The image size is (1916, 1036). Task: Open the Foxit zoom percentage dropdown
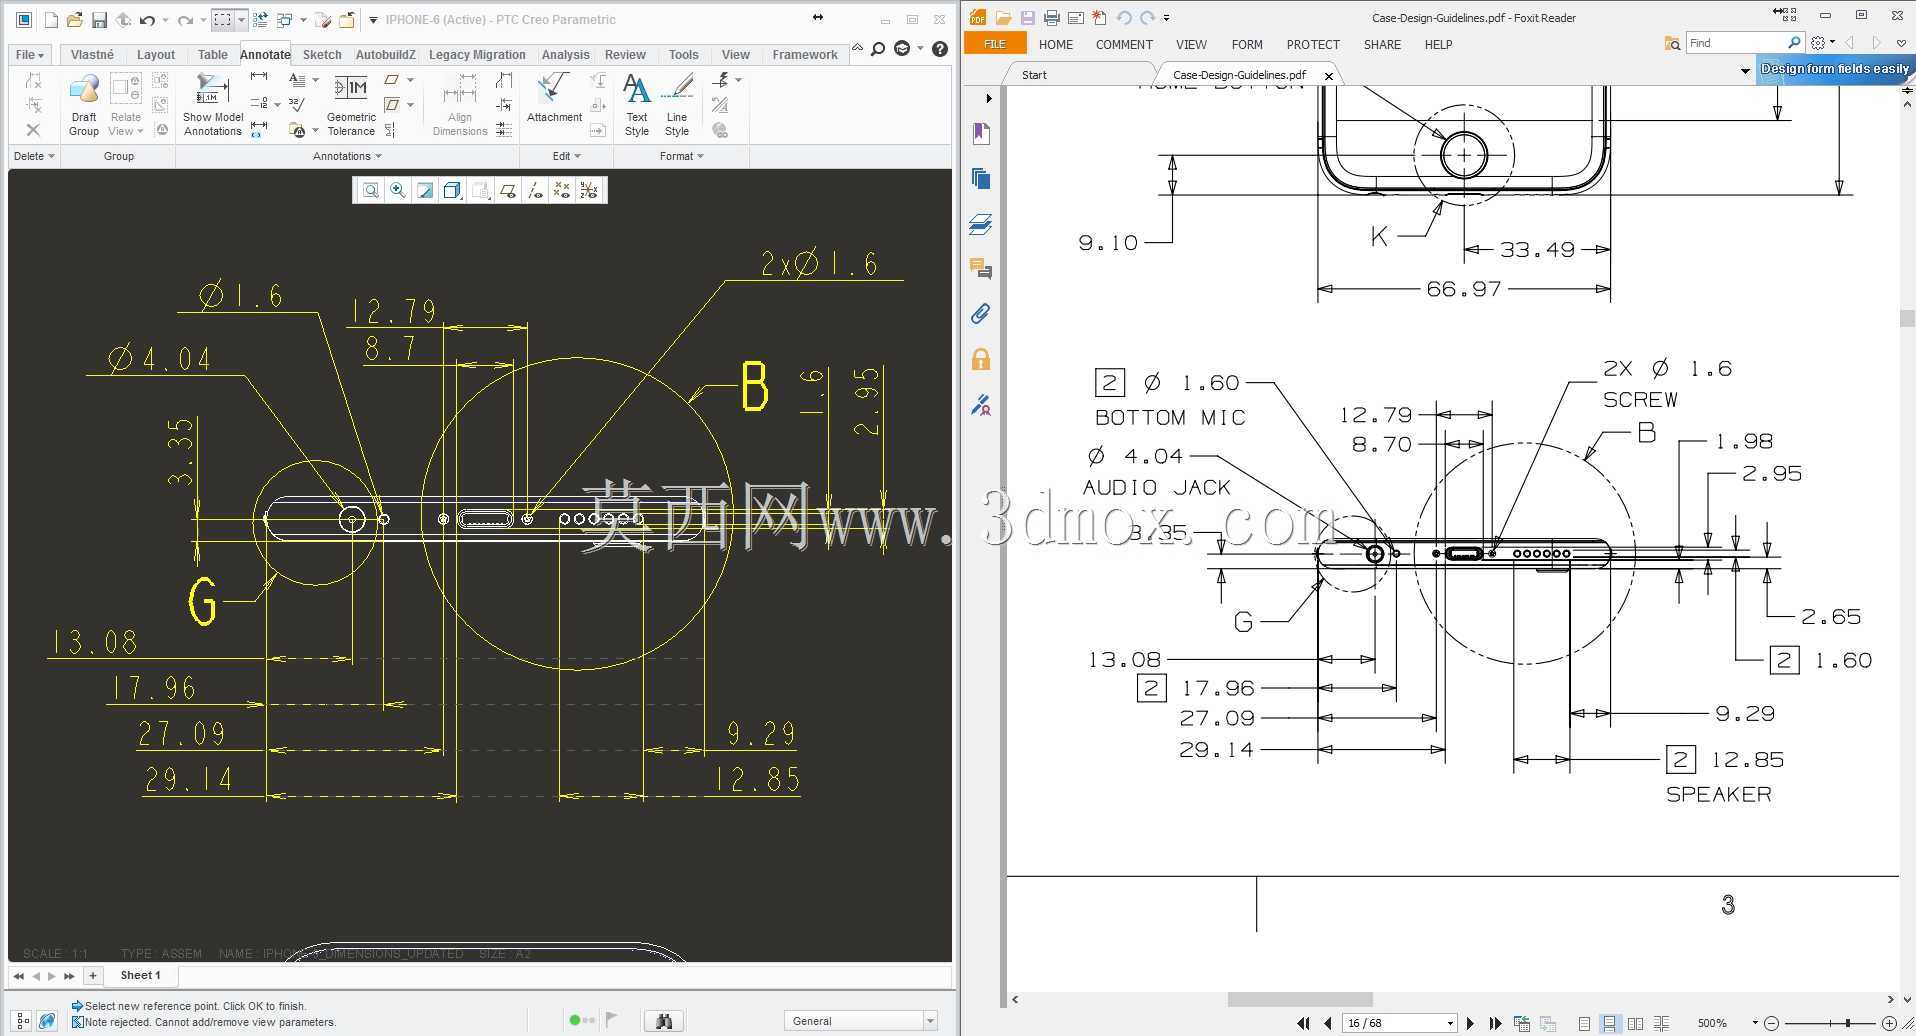tap(1754, 1023)
